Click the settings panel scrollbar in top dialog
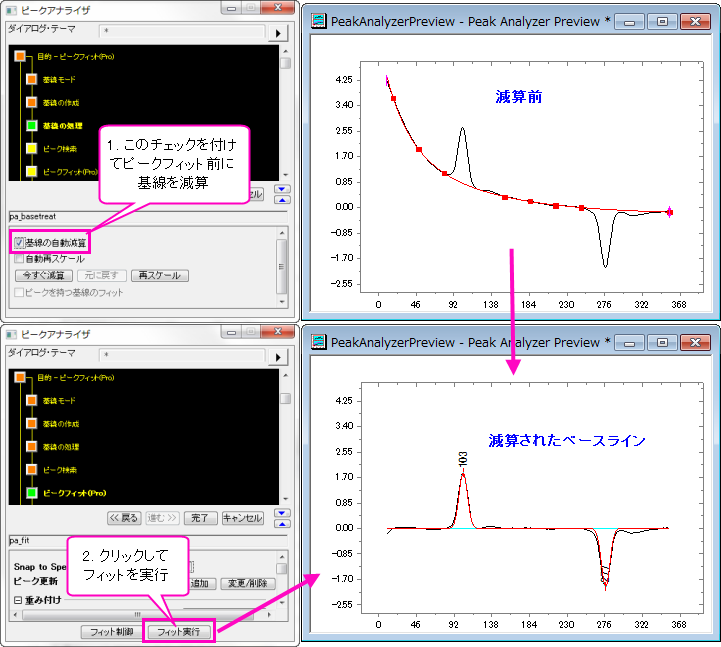The height and width of the screenshot is (647, 721). click(x=282, y=267)
